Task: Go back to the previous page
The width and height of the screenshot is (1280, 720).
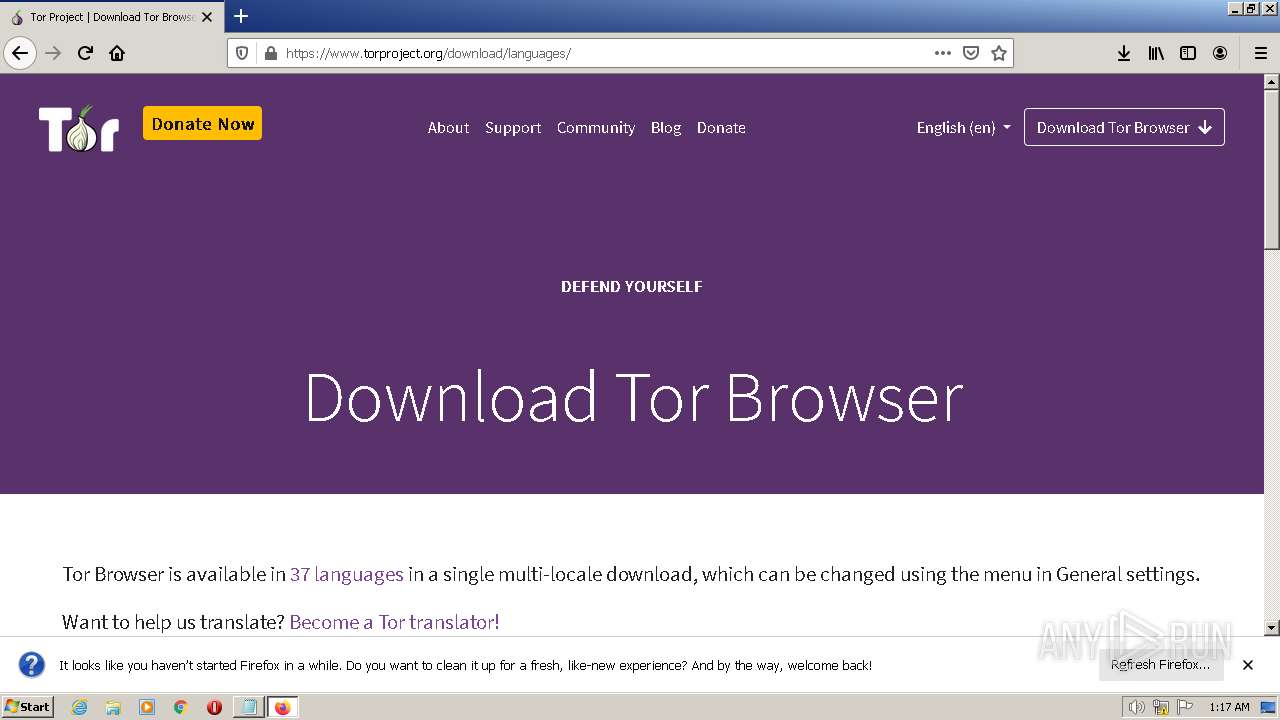Action: point(20,53)
